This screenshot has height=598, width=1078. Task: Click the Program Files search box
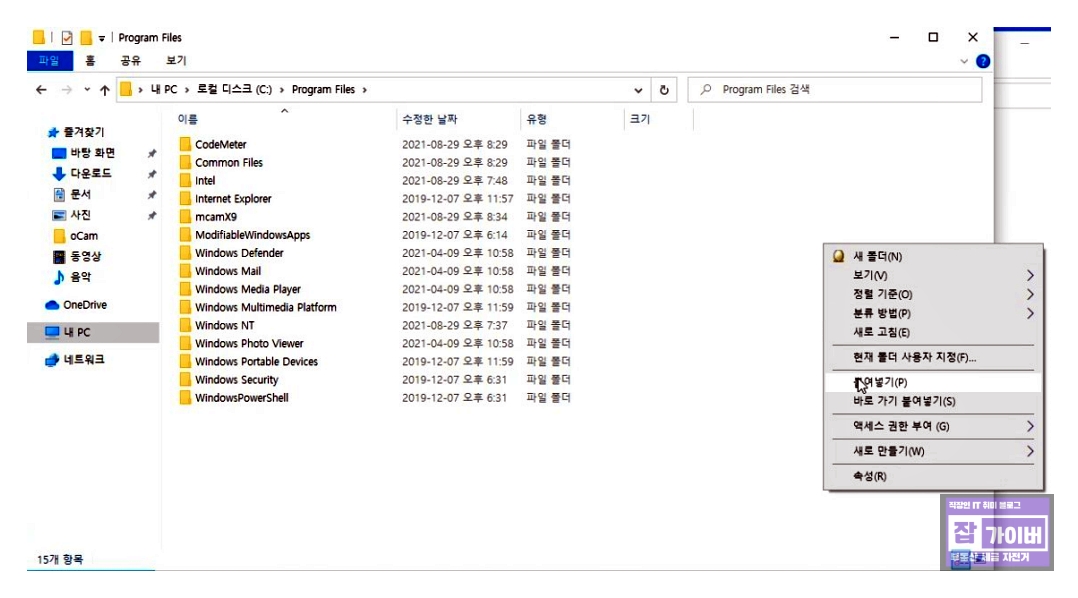(835, 89)
